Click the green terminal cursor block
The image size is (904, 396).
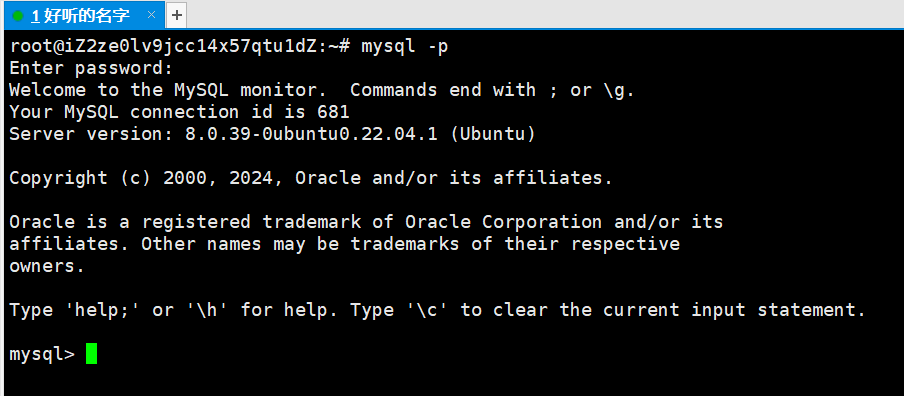pos(92,353)
